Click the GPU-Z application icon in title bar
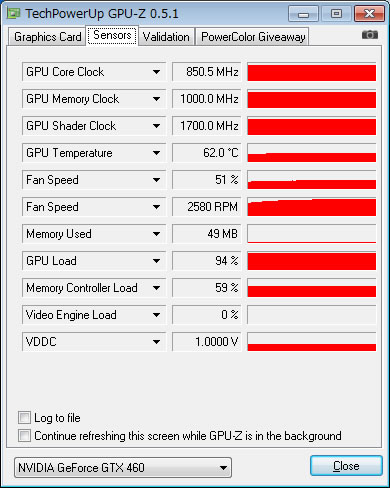 click(14, 13)
